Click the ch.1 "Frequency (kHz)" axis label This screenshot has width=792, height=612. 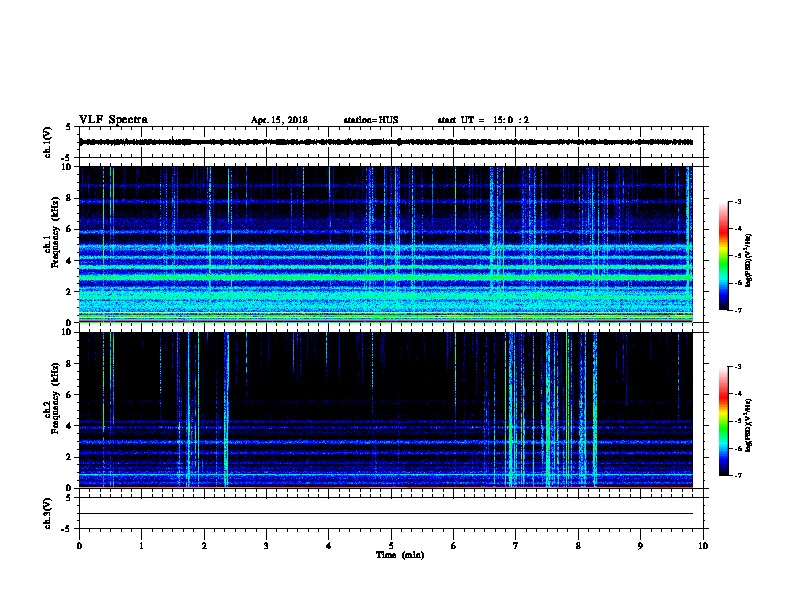[x=56, y=233]
